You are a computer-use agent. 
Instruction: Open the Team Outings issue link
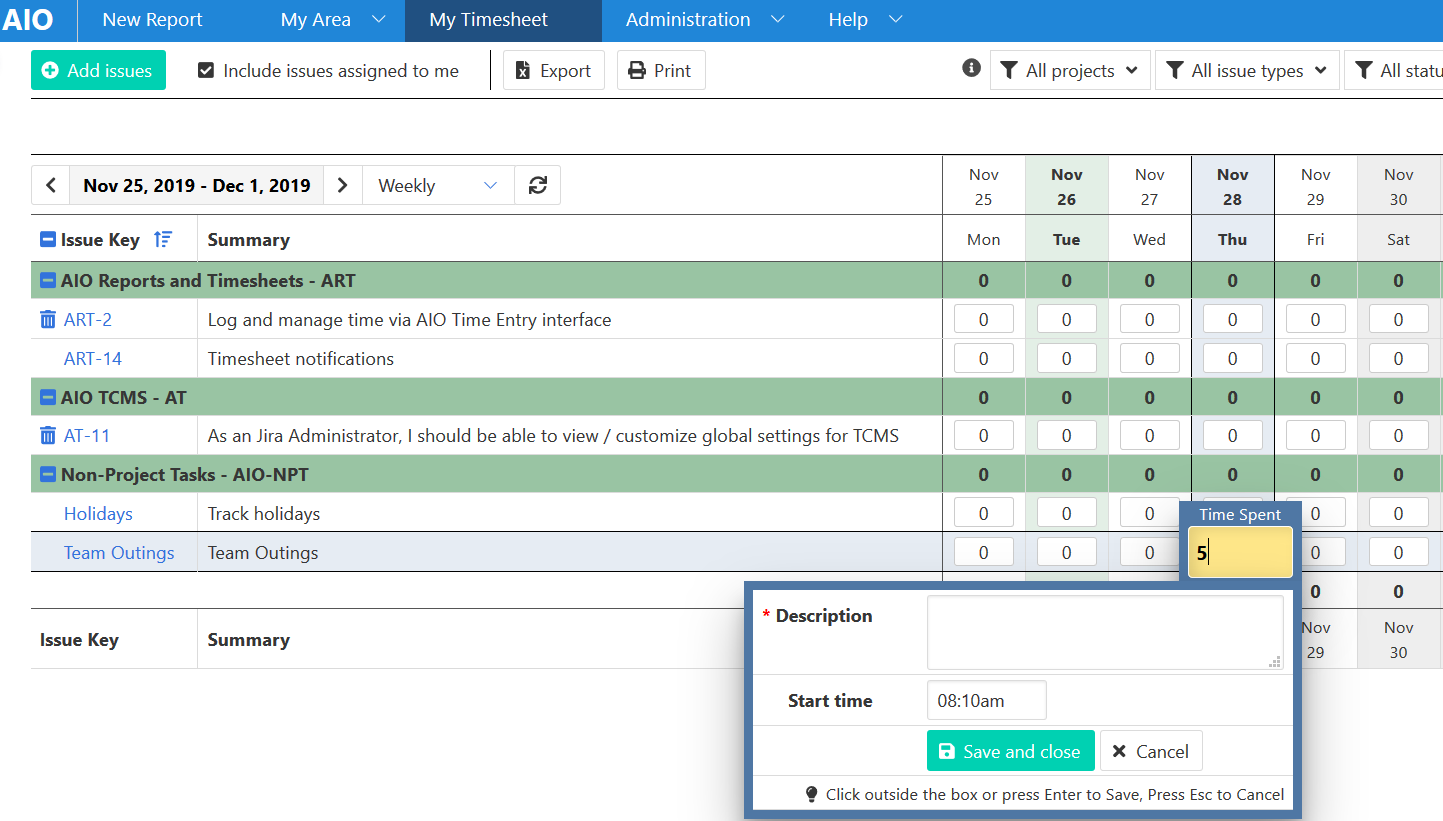tap(119, 553)
